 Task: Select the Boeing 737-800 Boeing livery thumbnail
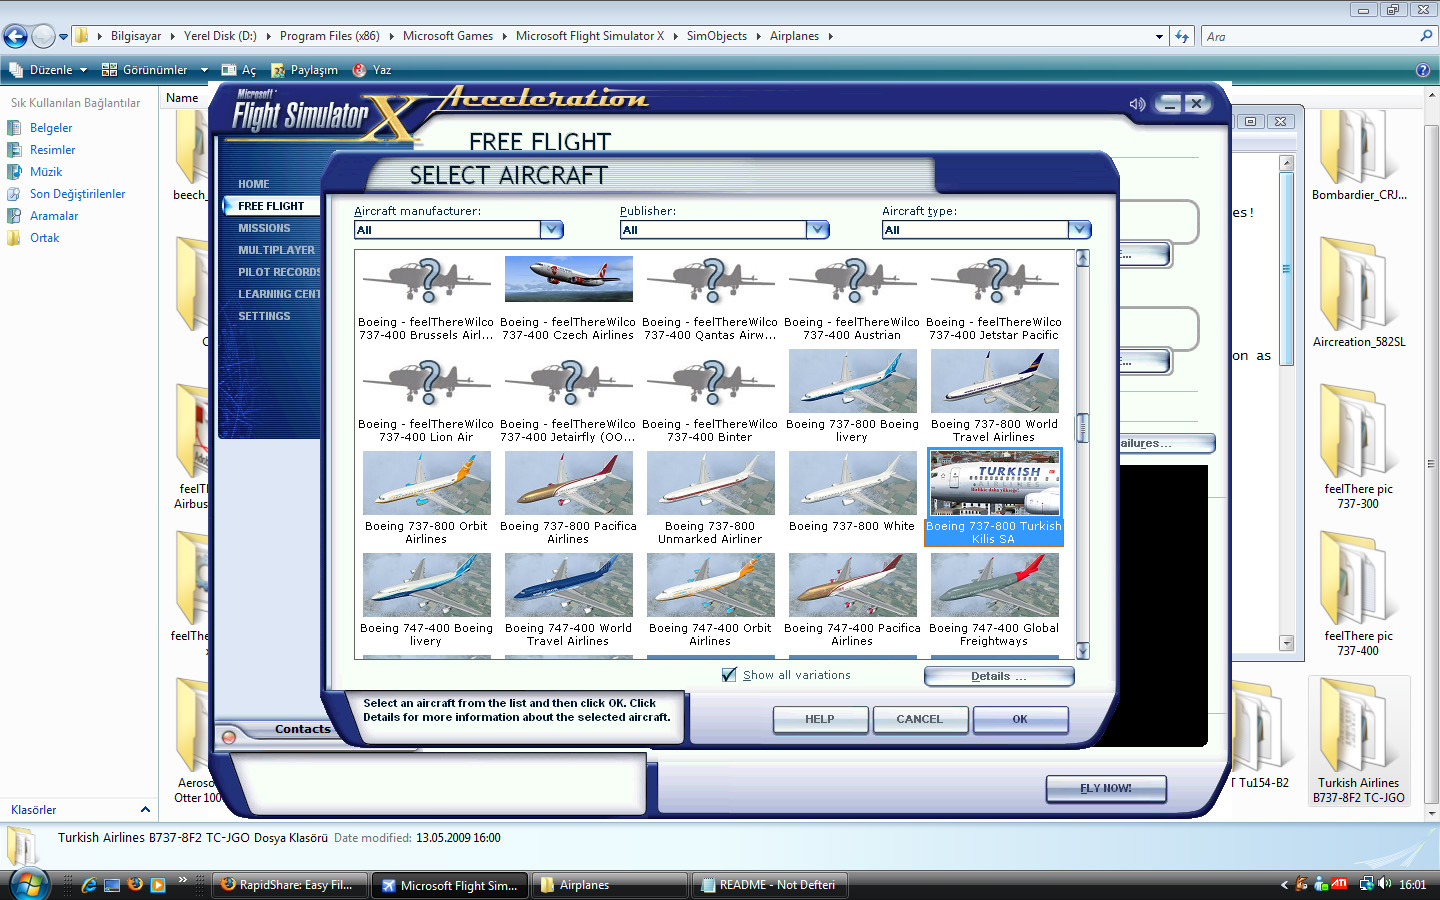tap(852, 381)
